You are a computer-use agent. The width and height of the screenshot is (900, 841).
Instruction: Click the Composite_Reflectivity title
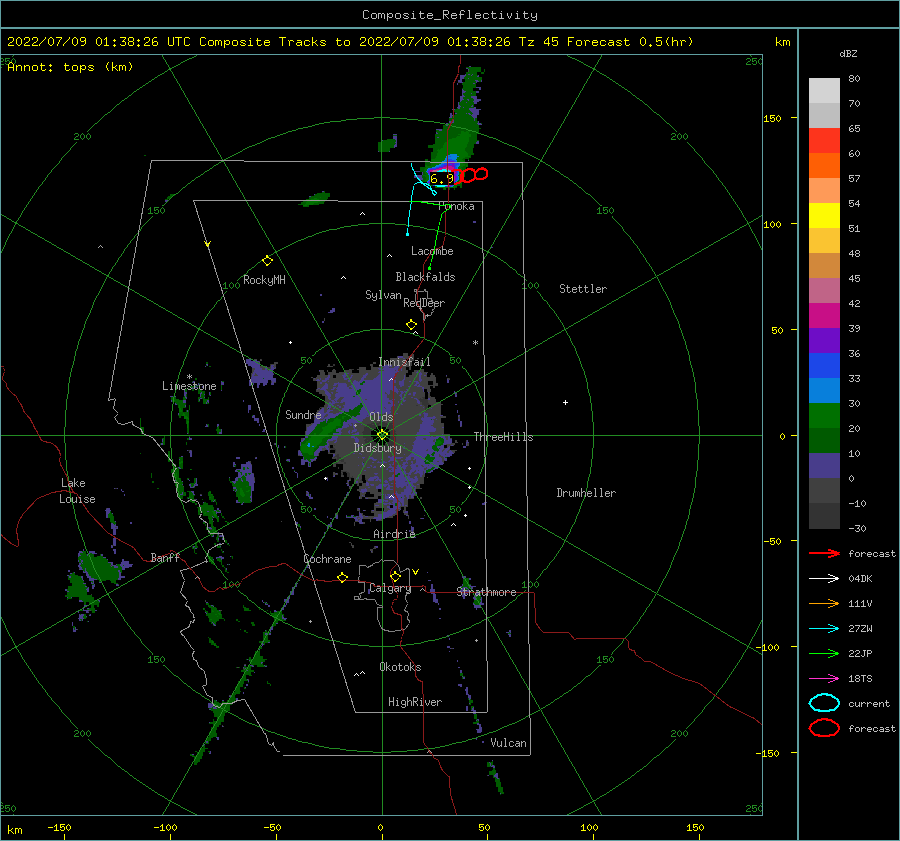pos(450,15)
